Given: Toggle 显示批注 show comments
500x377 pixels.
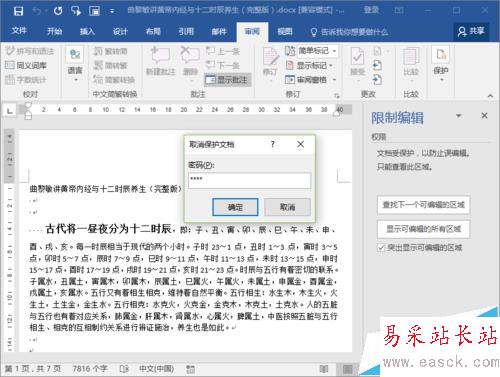Looking at the screenshot, I should tap(227, 80).
